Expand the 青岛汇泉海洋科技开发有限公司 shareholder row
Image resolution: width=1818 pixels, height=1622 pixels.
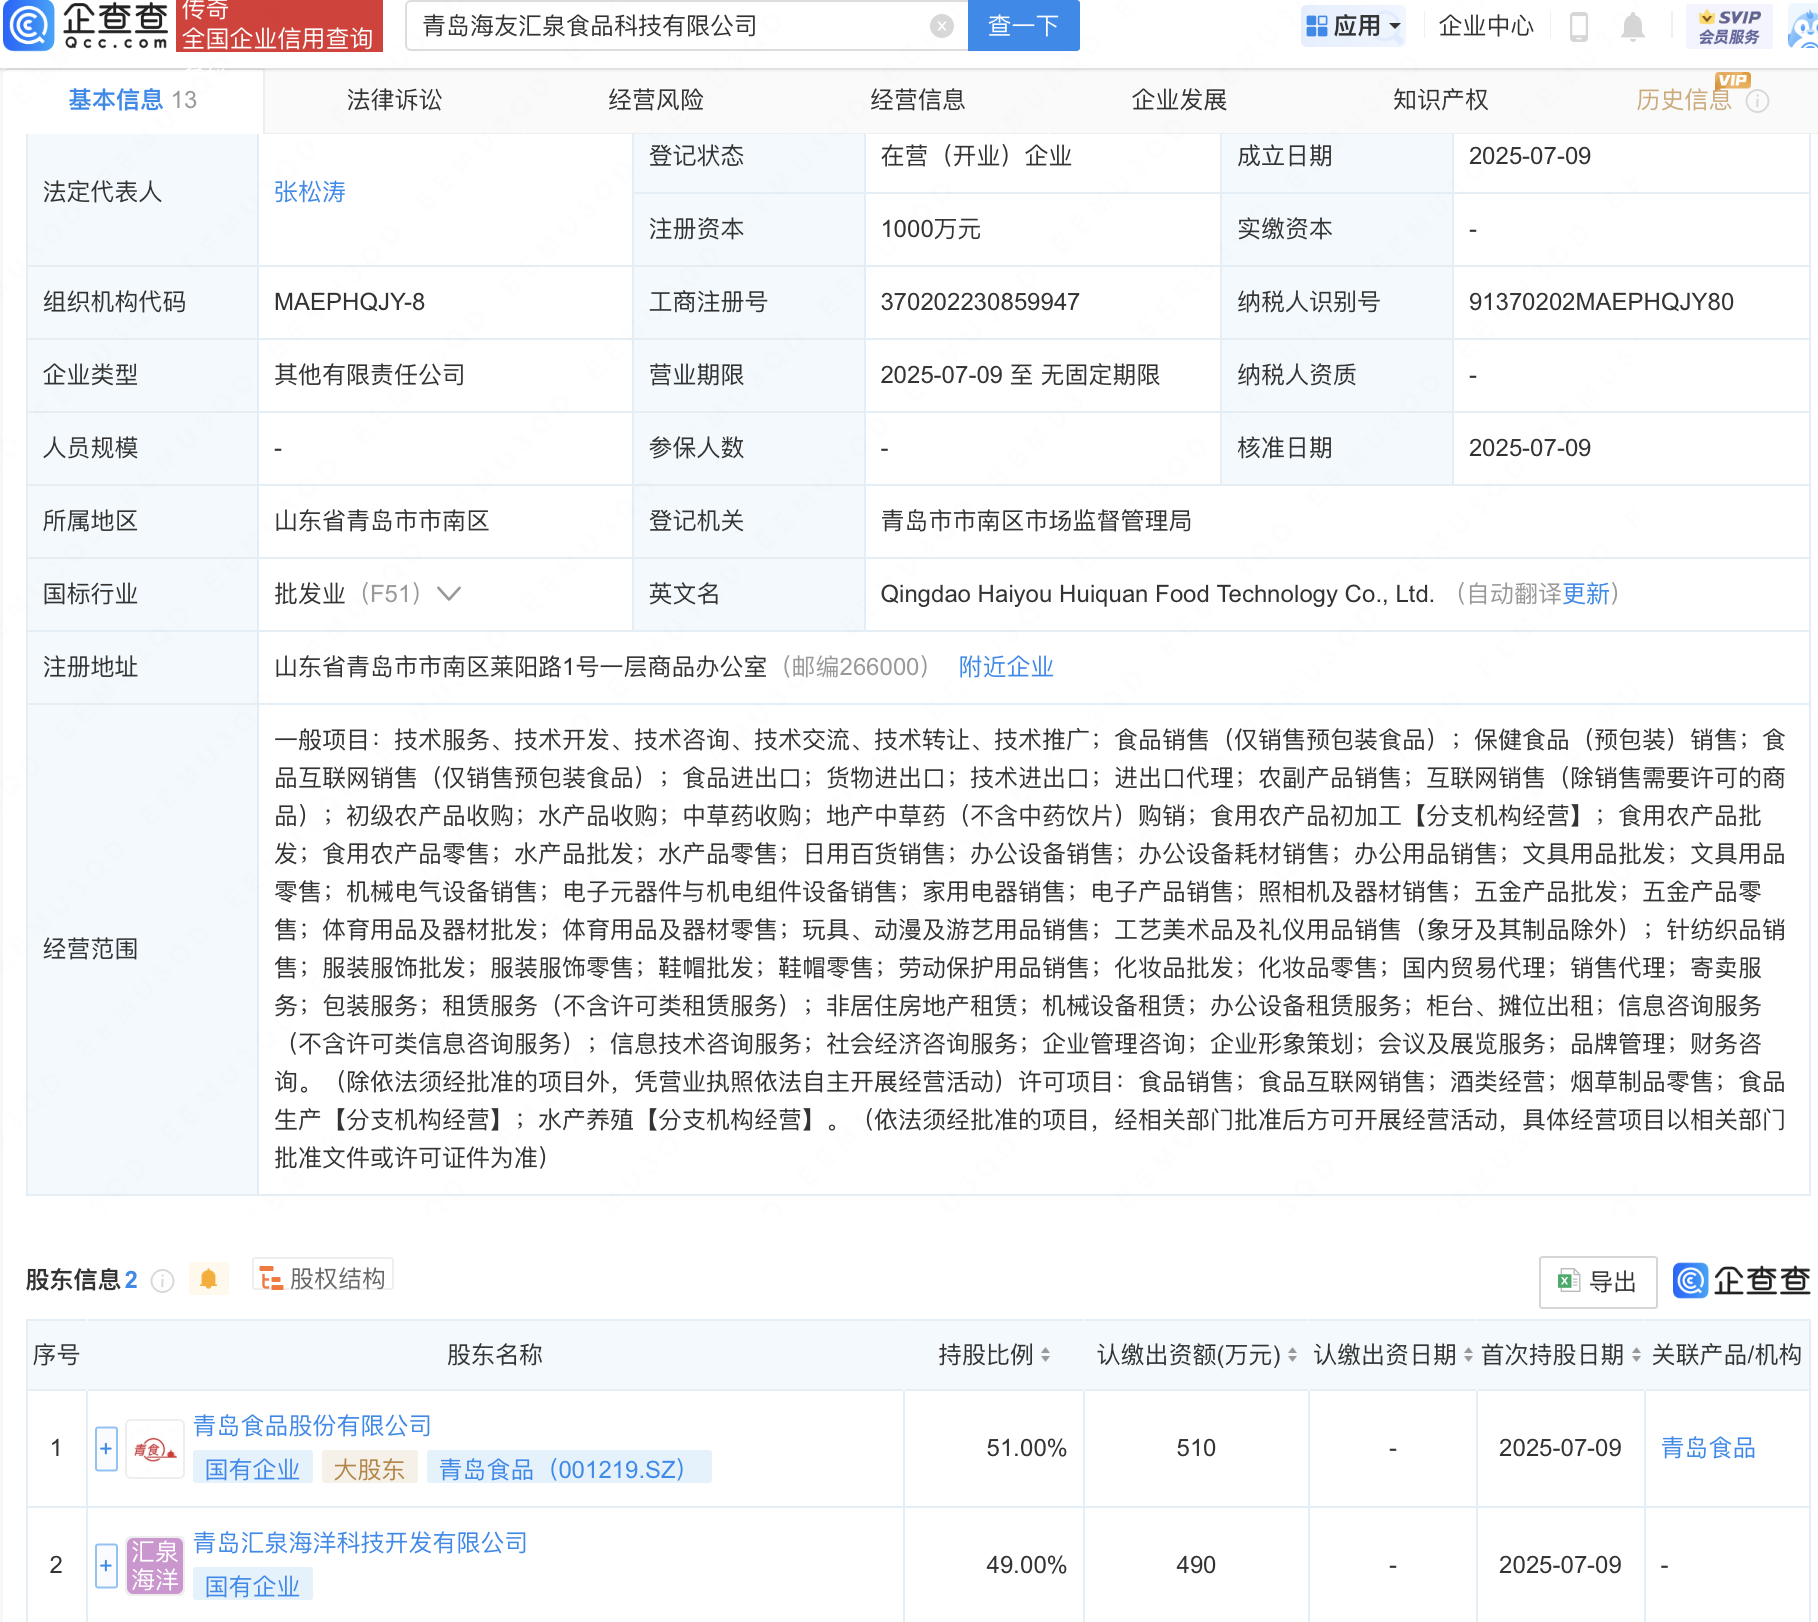click(106, 1565)
